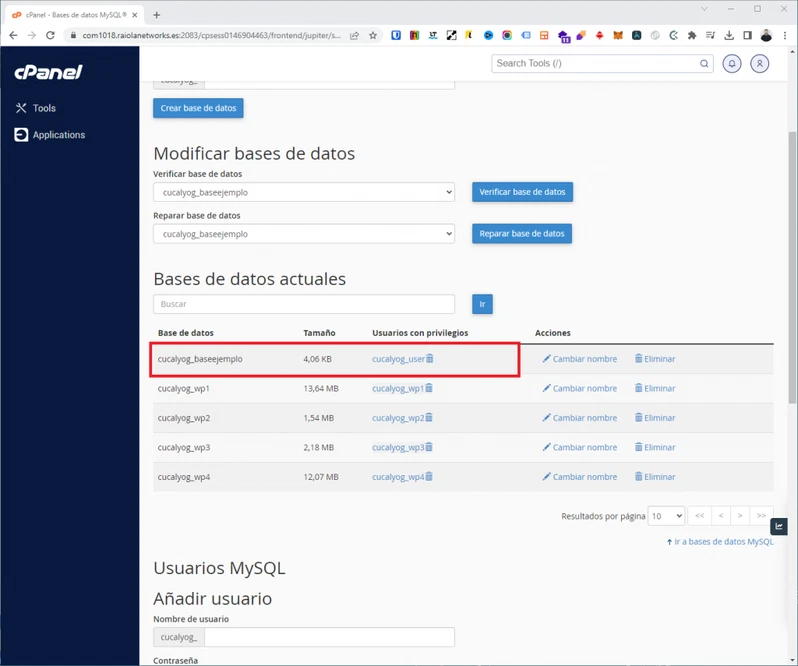
Task: Expand the Reparar base de datos dropdown
Action: point(304,234)
